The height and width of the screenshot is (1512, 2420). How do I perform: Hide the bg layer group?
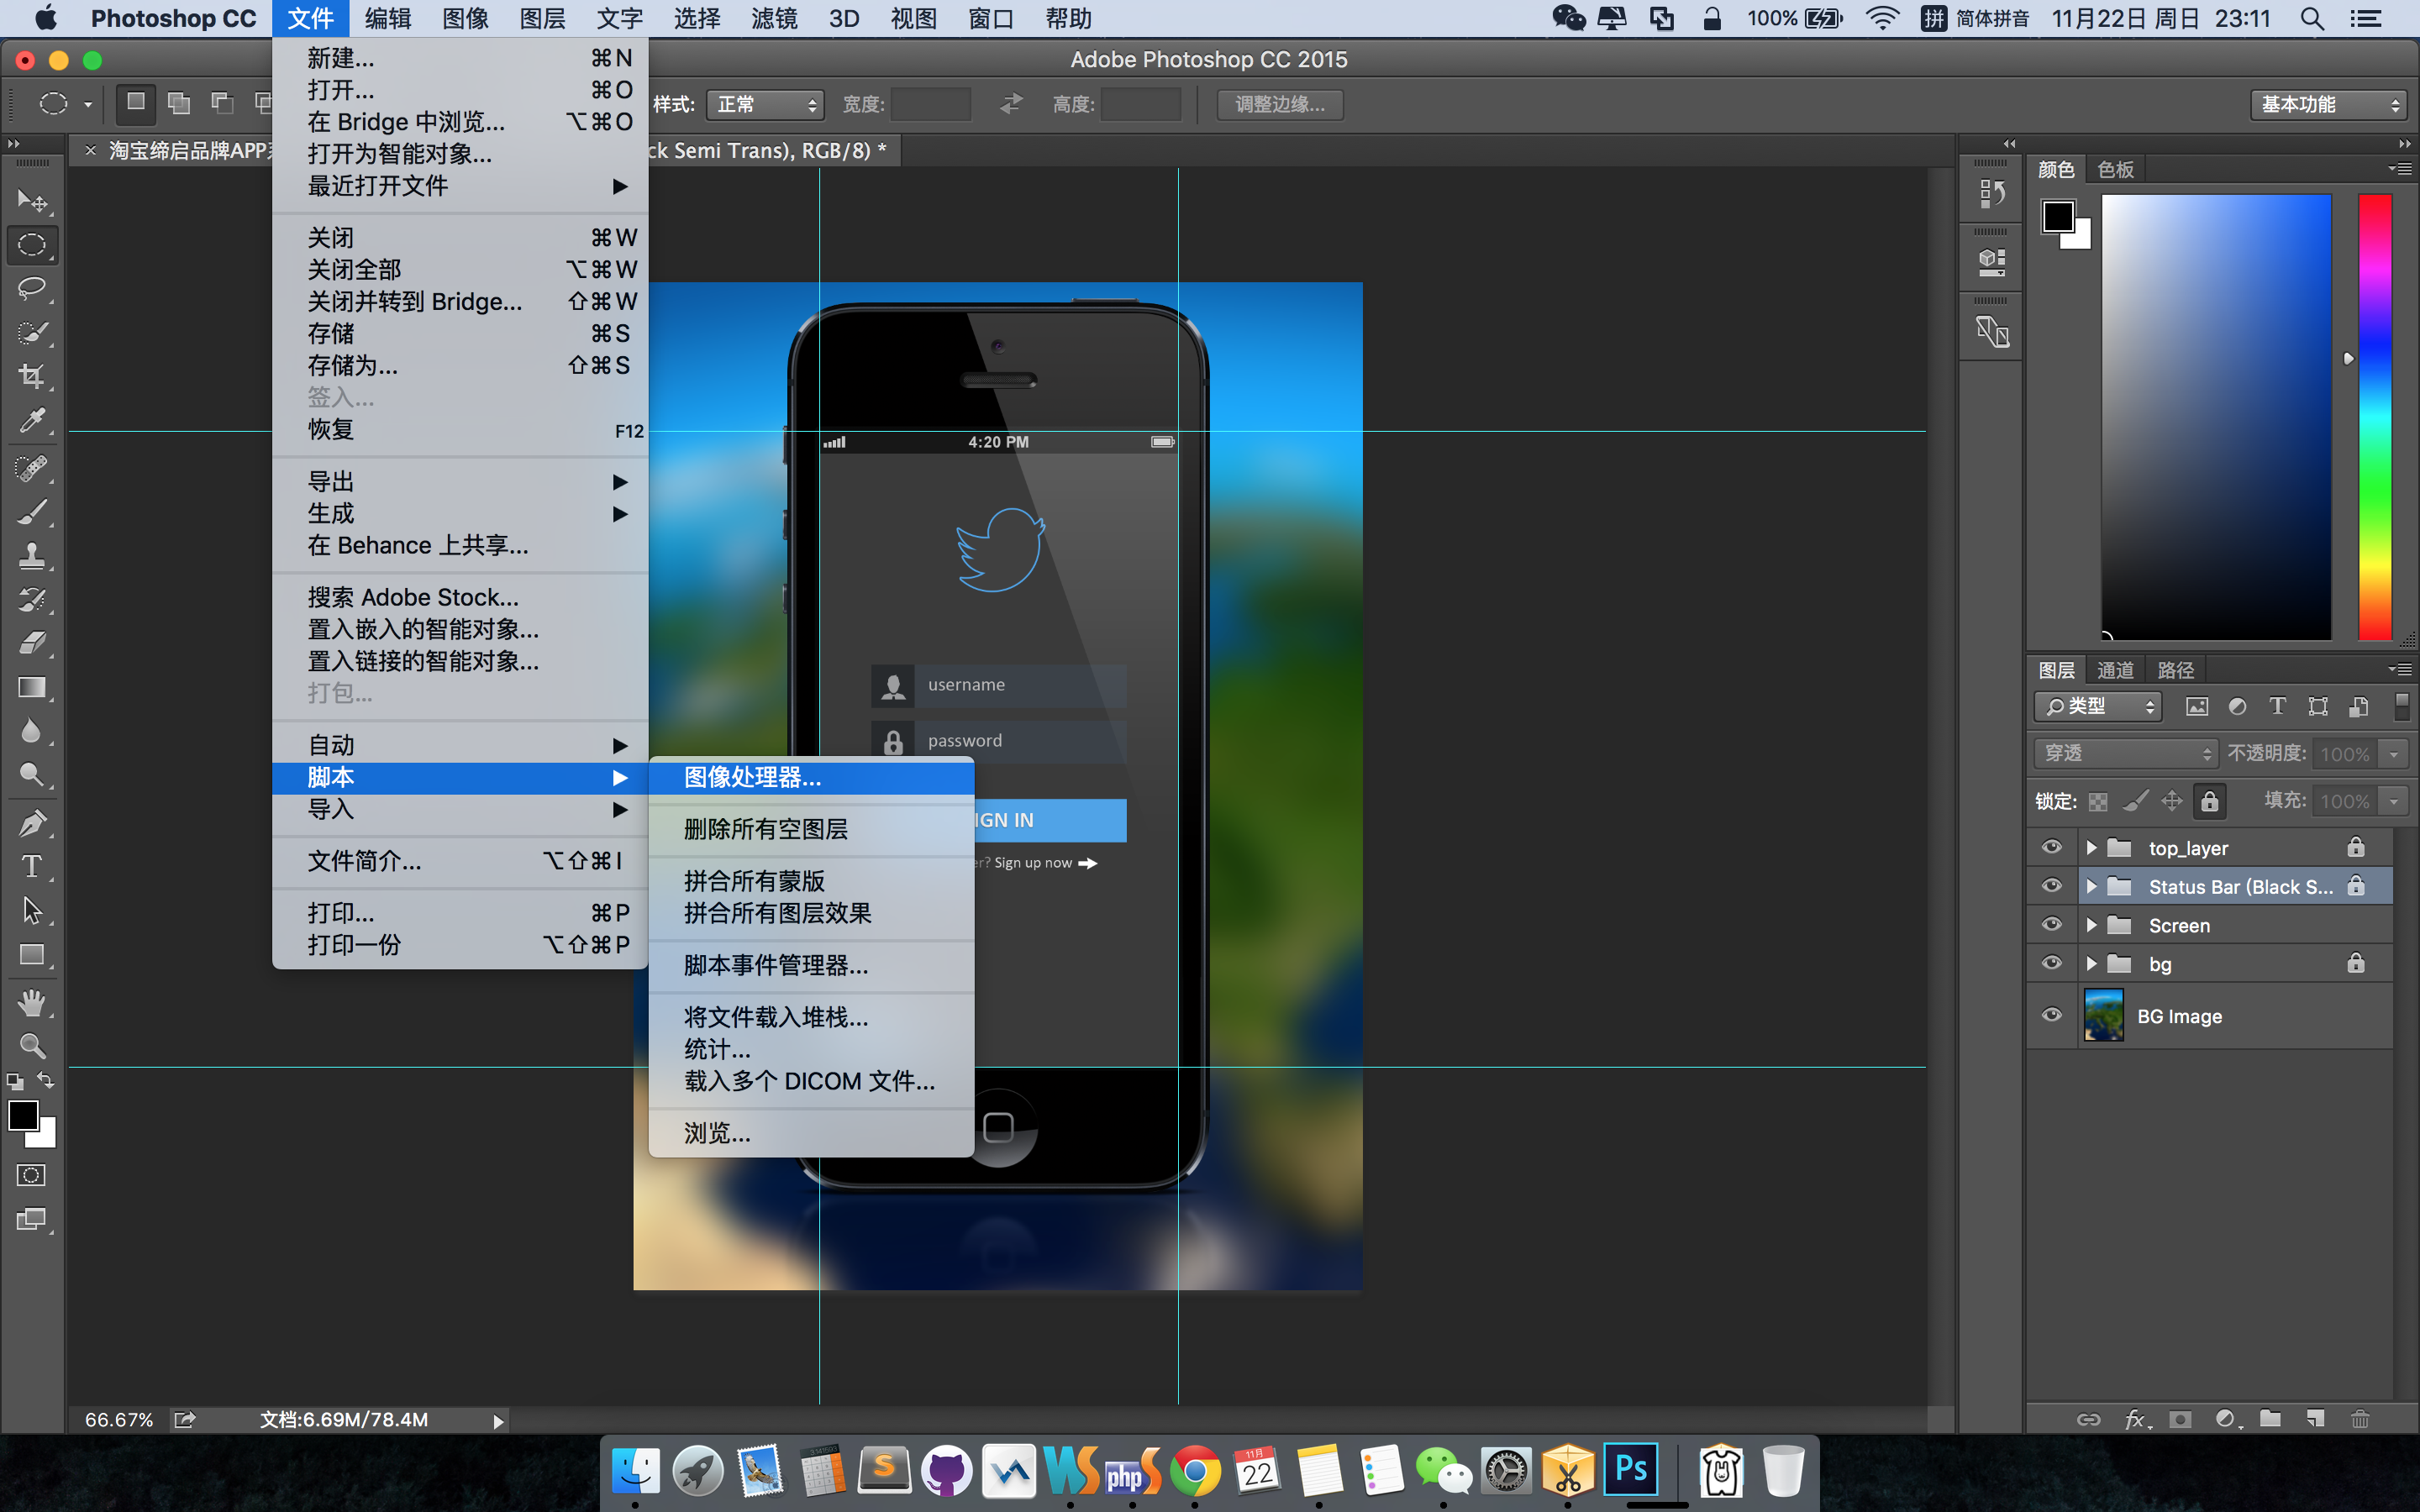click(2052, 964)
